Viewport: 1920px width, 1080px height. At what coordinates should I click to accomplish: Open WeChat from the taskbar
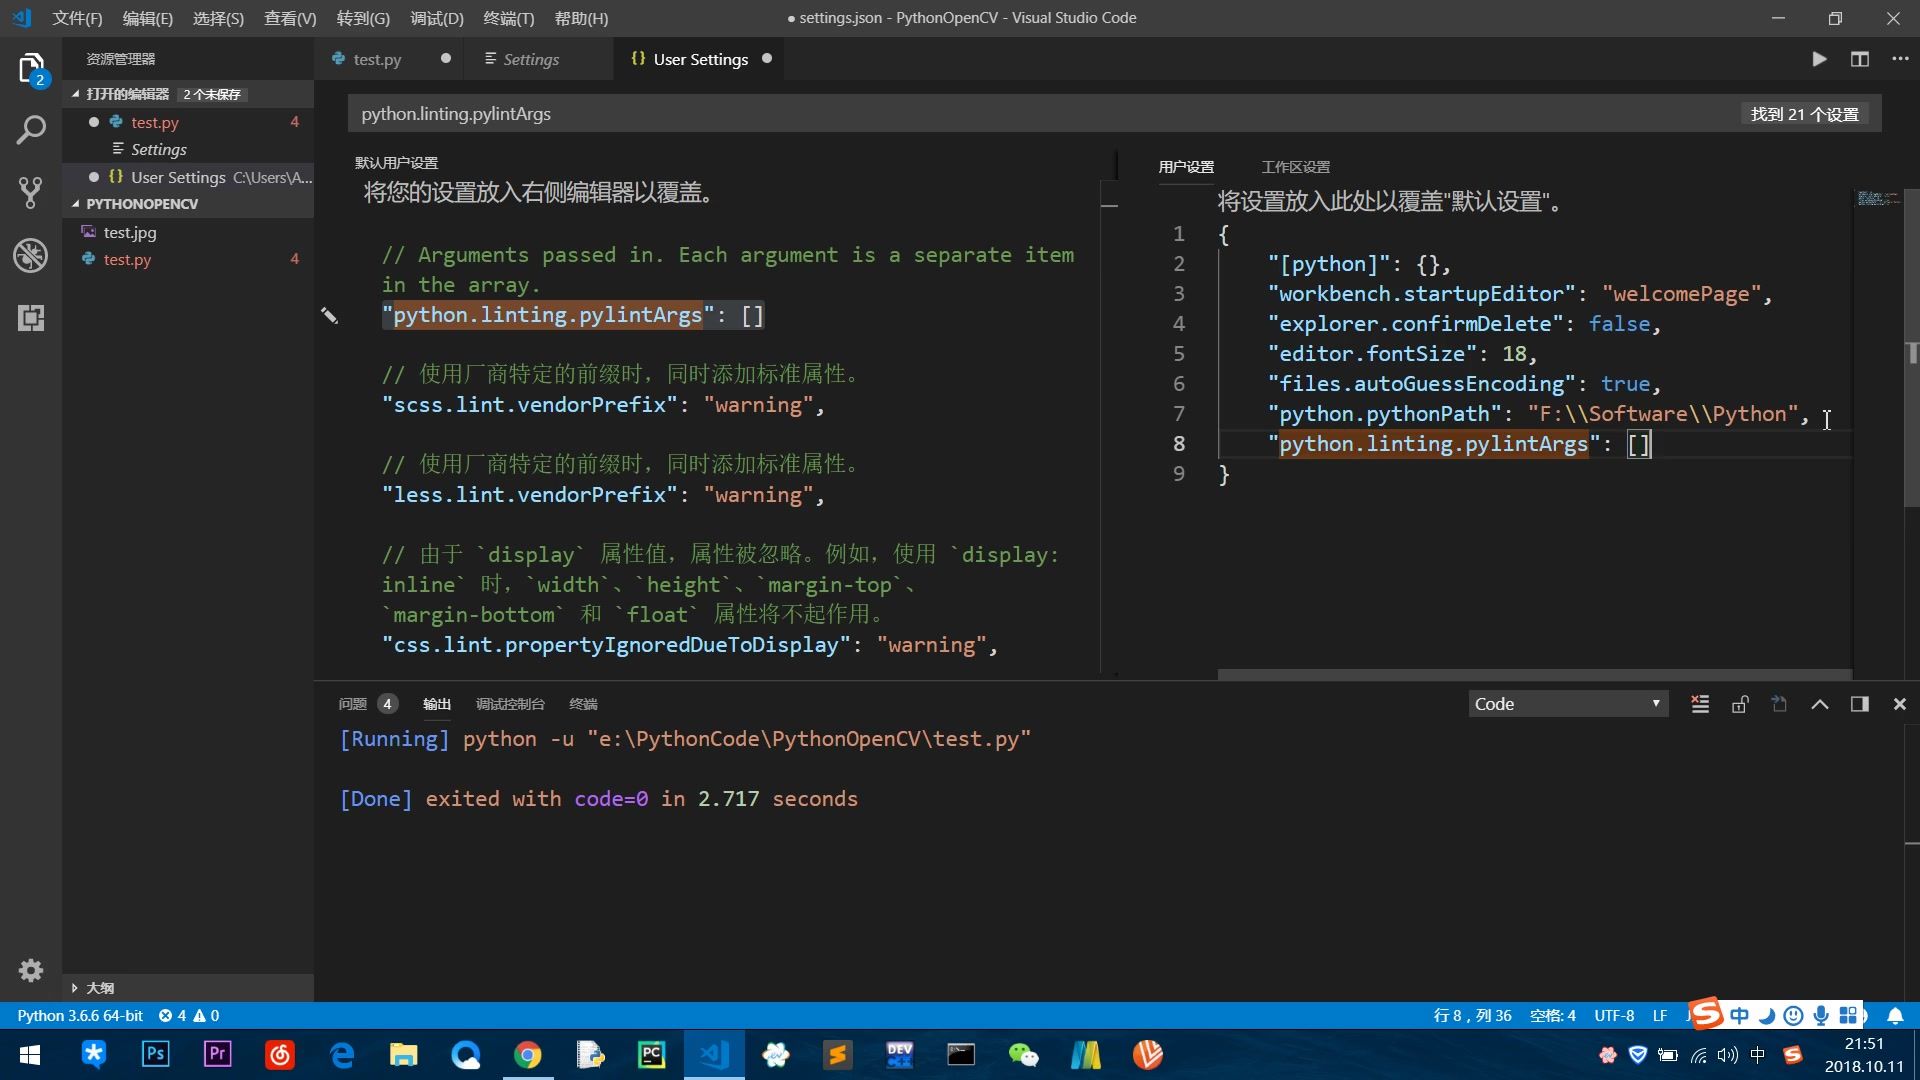click(x=1023, y=1054)
